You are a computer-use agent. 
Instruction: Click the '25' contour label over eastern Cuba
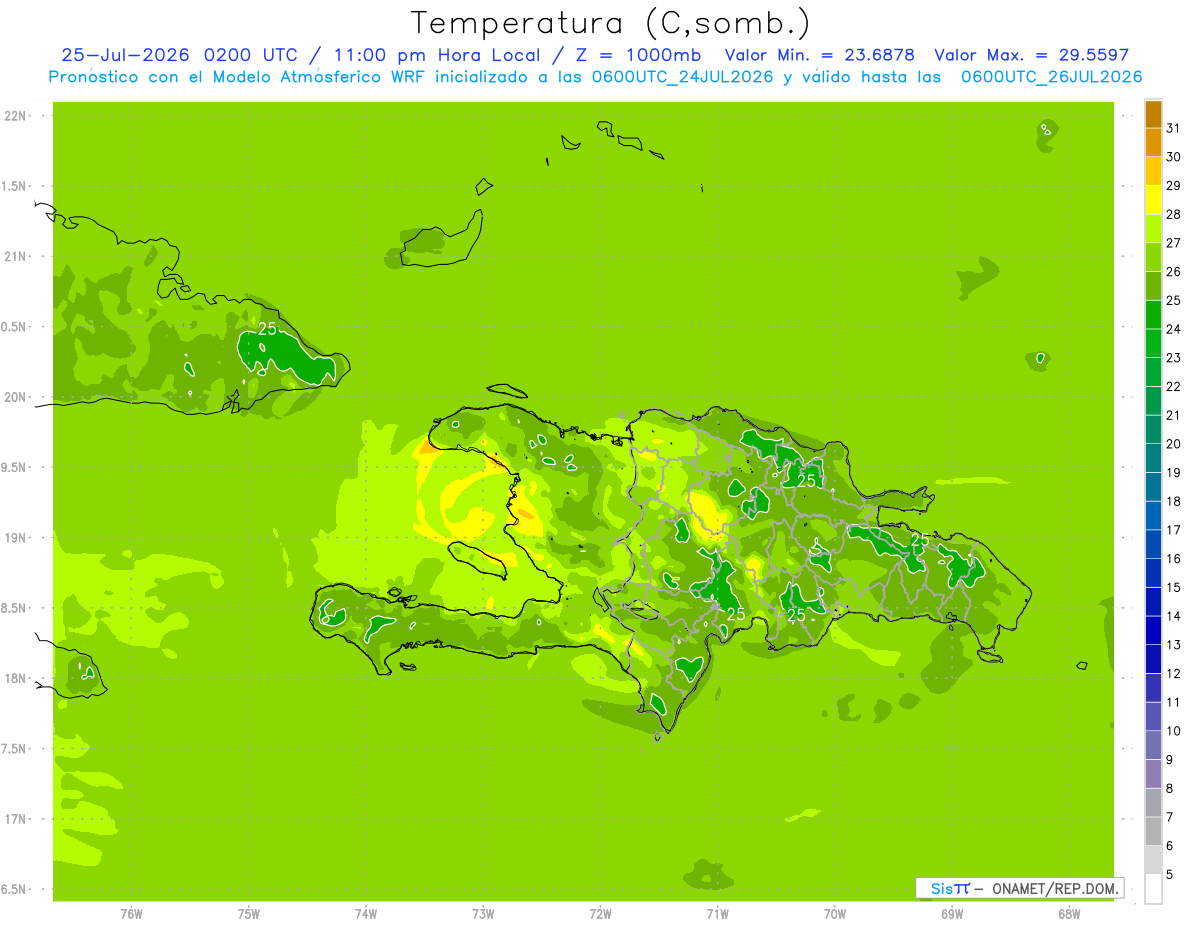(x=267, y=328)
